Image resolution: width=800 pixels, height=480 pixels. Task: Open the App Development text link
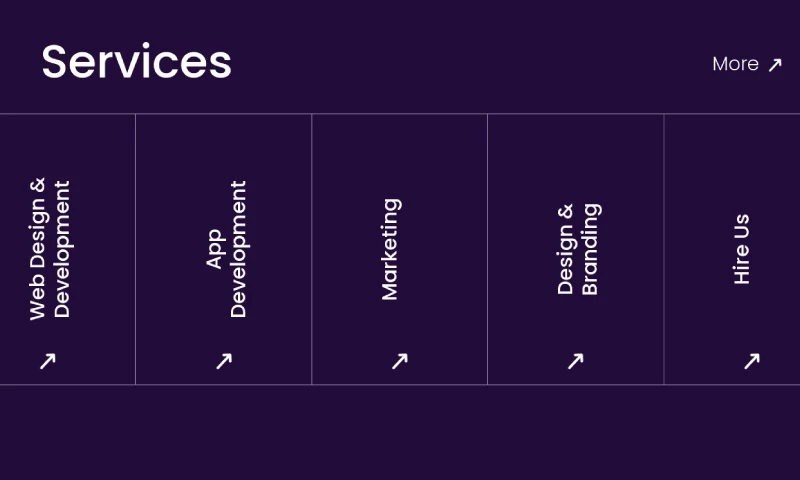pyautogui.click(x=226, y=249)
